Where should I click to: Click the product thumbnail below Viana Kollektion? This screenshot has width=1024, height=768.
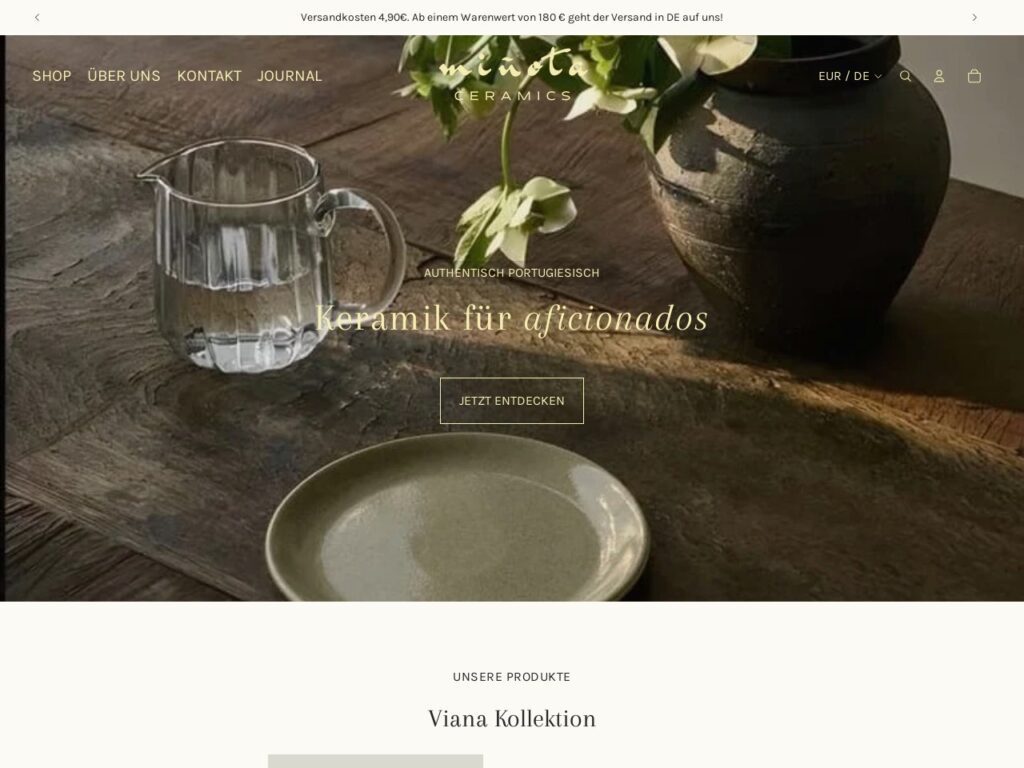click(x=376, y=761)
